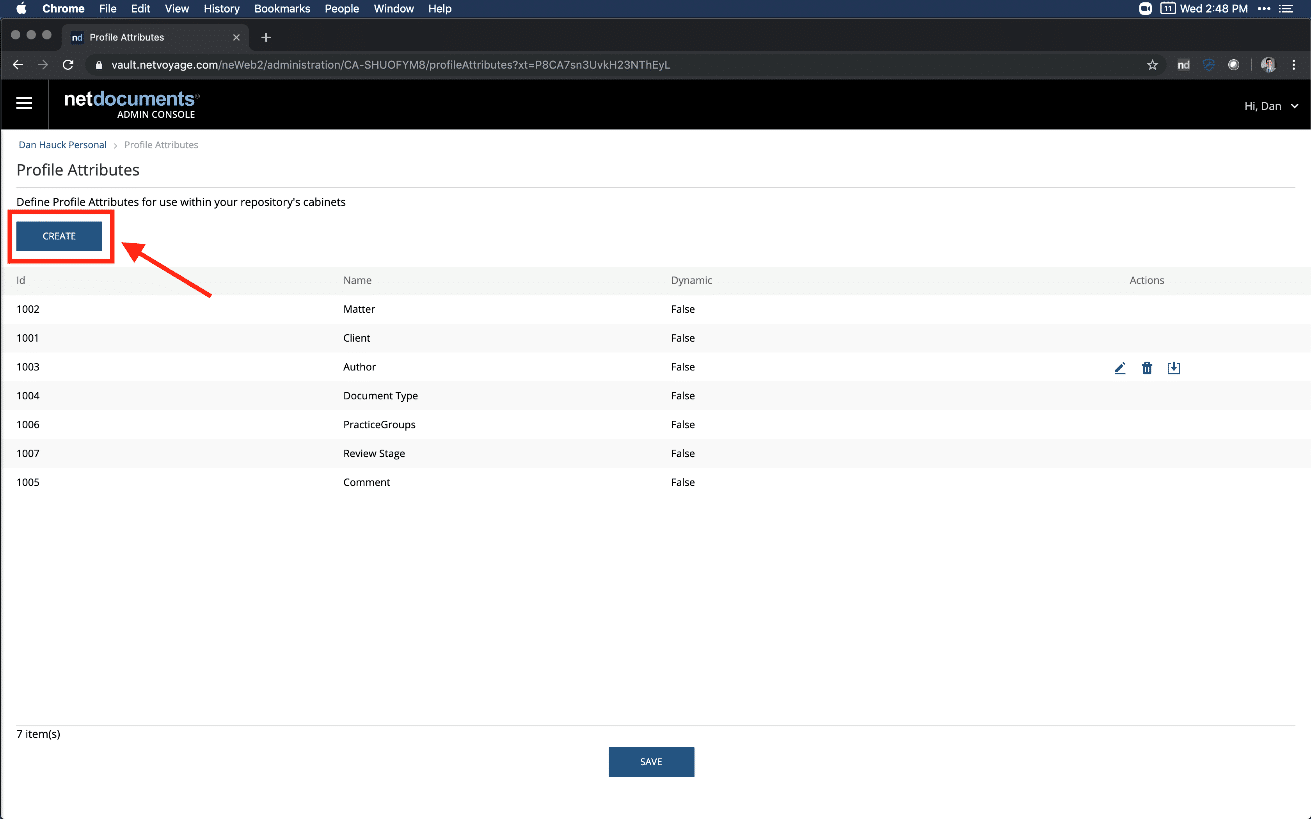Click the round gray extension icon

[1234, 65]
